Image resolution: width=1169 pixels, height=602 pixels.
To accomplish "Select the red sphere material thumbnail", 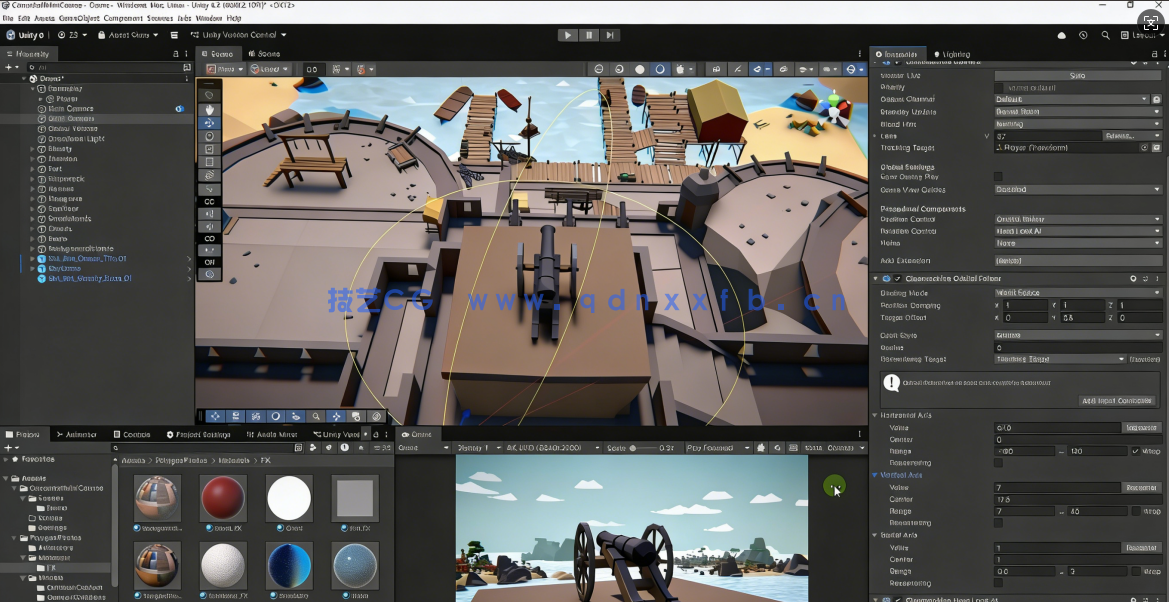I will [223, 497].
